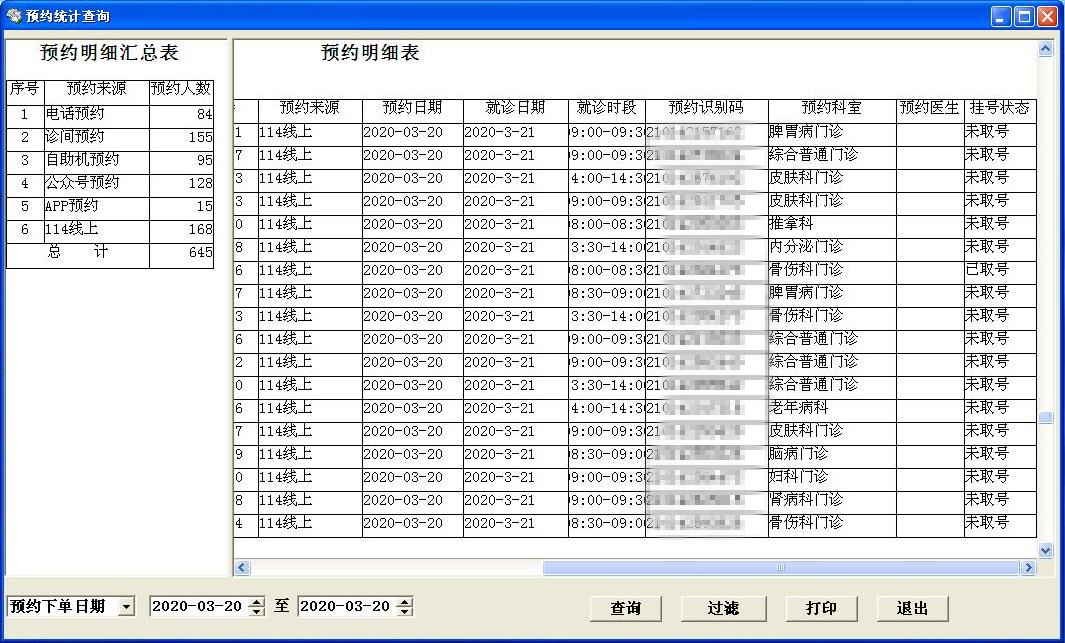The width and height of the screenshot is (1065, 643).
Task: Click the 查询 (Query) button
Action: tap(626, 608)
